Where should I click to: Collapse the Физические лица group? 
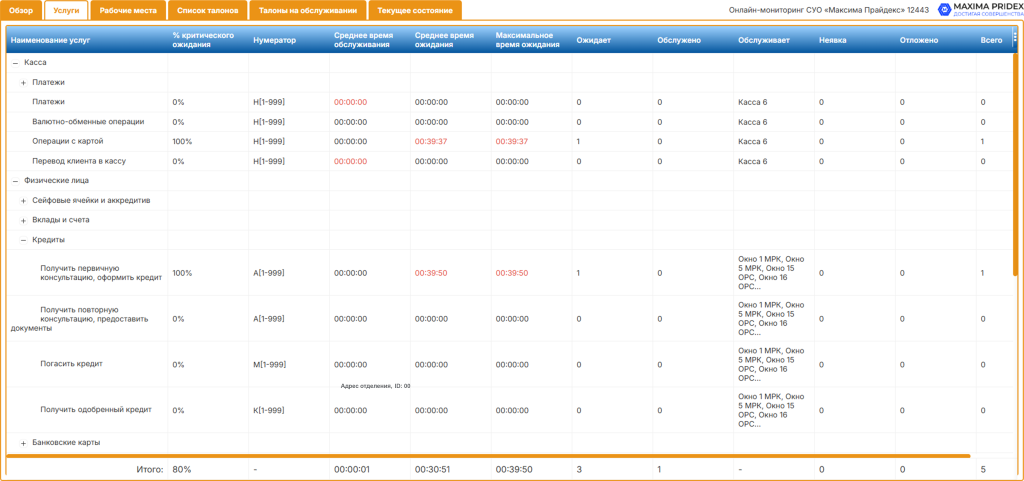point(15,181)
